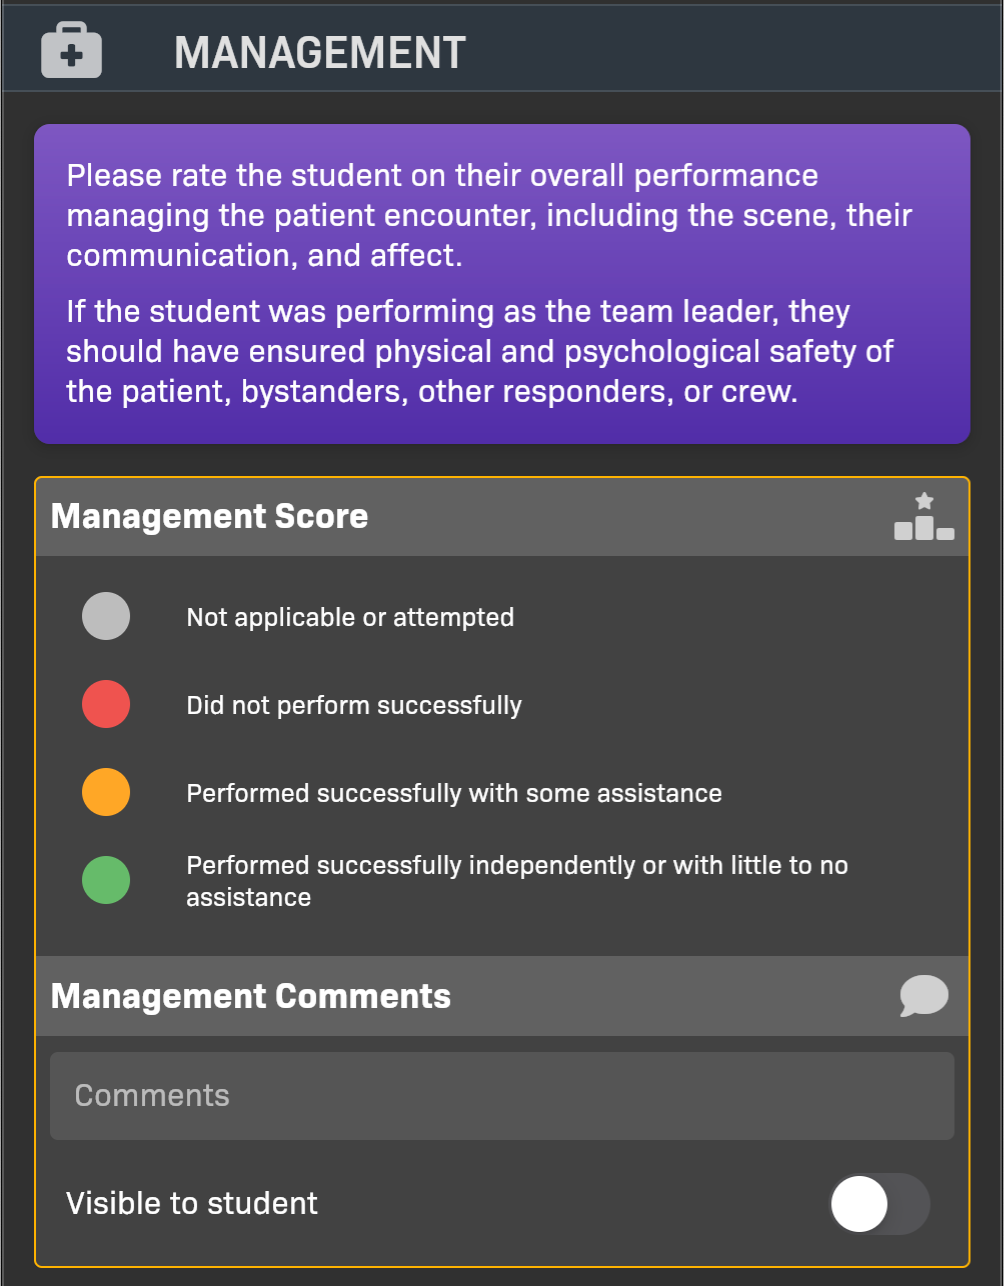The image size is (1004, 1286).
Task: Click 'Performed successfully with some assistance' text
Action: [x=454, y=793]
